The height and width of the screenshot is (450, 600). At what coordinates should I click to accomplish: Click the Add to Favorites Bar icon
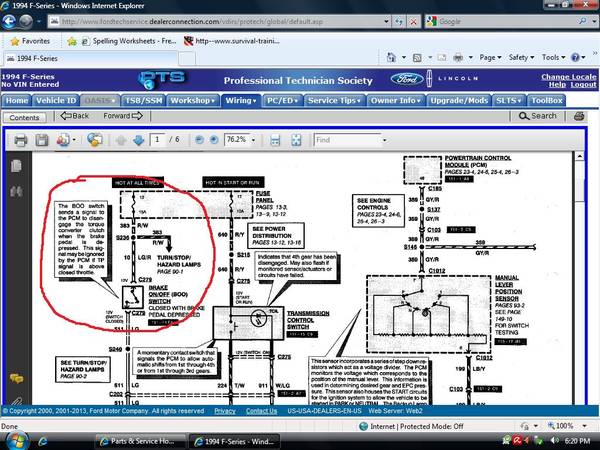(x=72, y=41)
